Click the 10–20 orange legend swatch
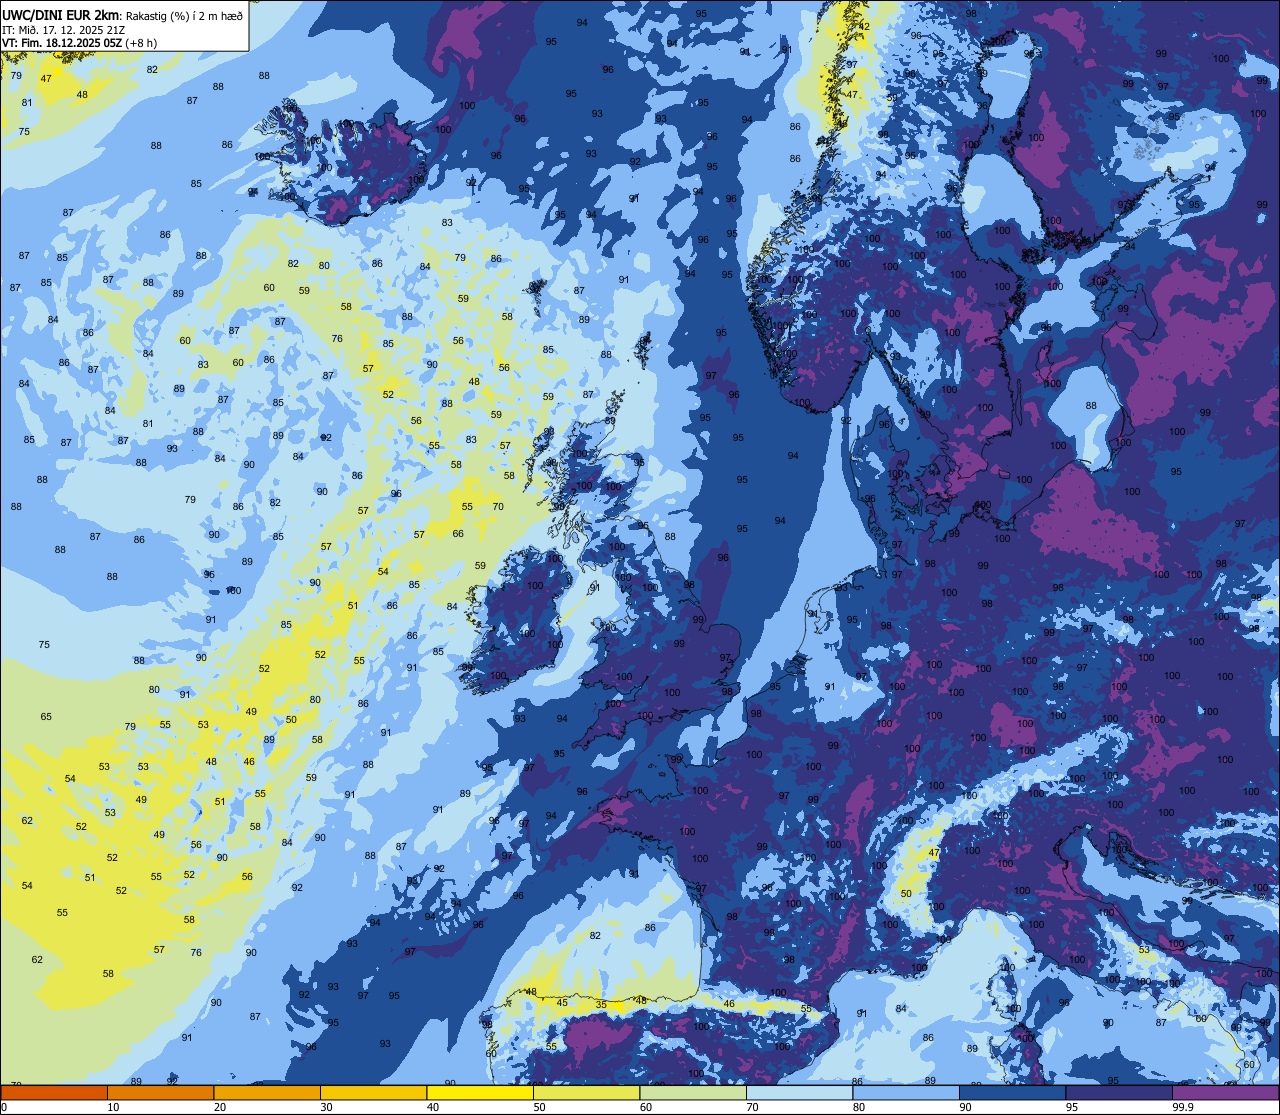1280x1115 pixels. [160, 1092]
